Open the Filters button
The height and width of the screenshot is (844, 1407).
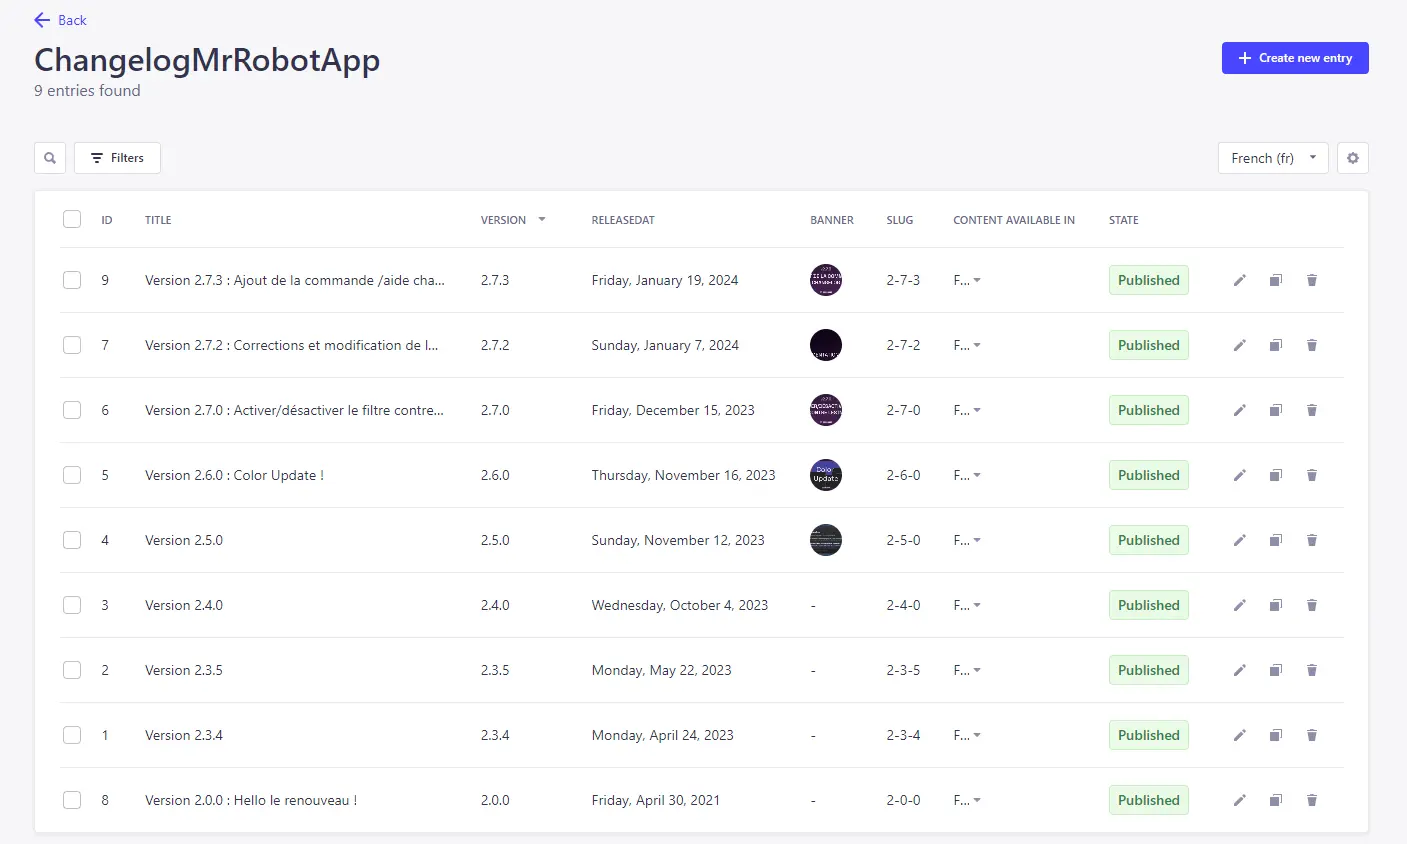tap(117, 158)
